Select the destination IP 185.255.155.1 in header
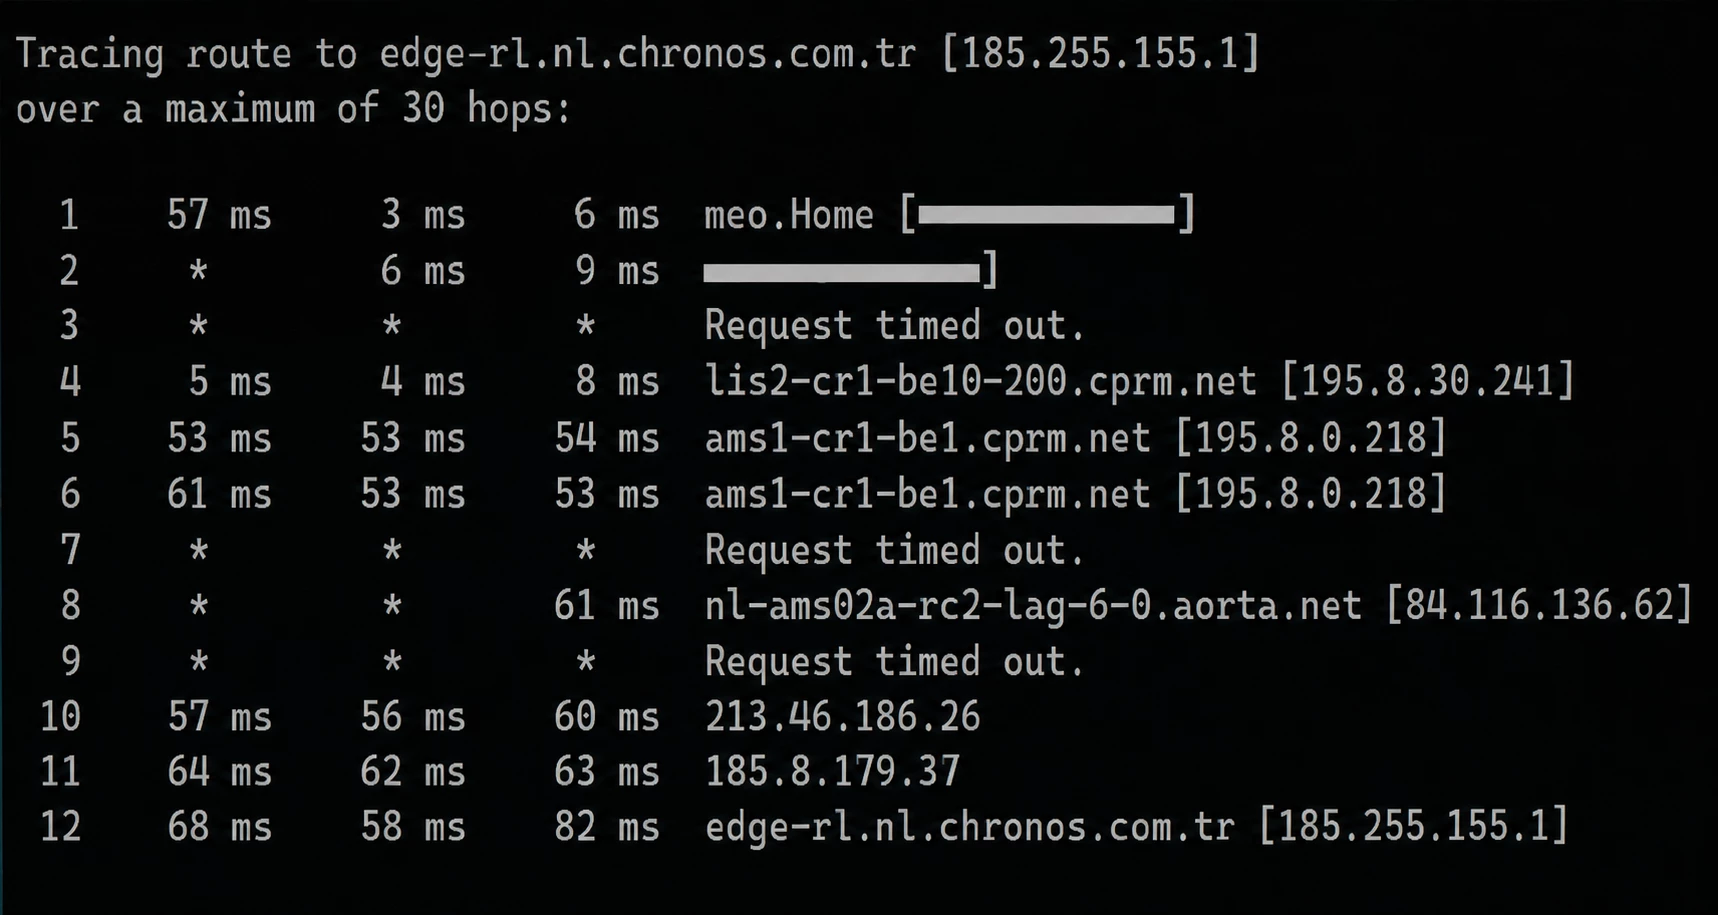 (1100, 53)
